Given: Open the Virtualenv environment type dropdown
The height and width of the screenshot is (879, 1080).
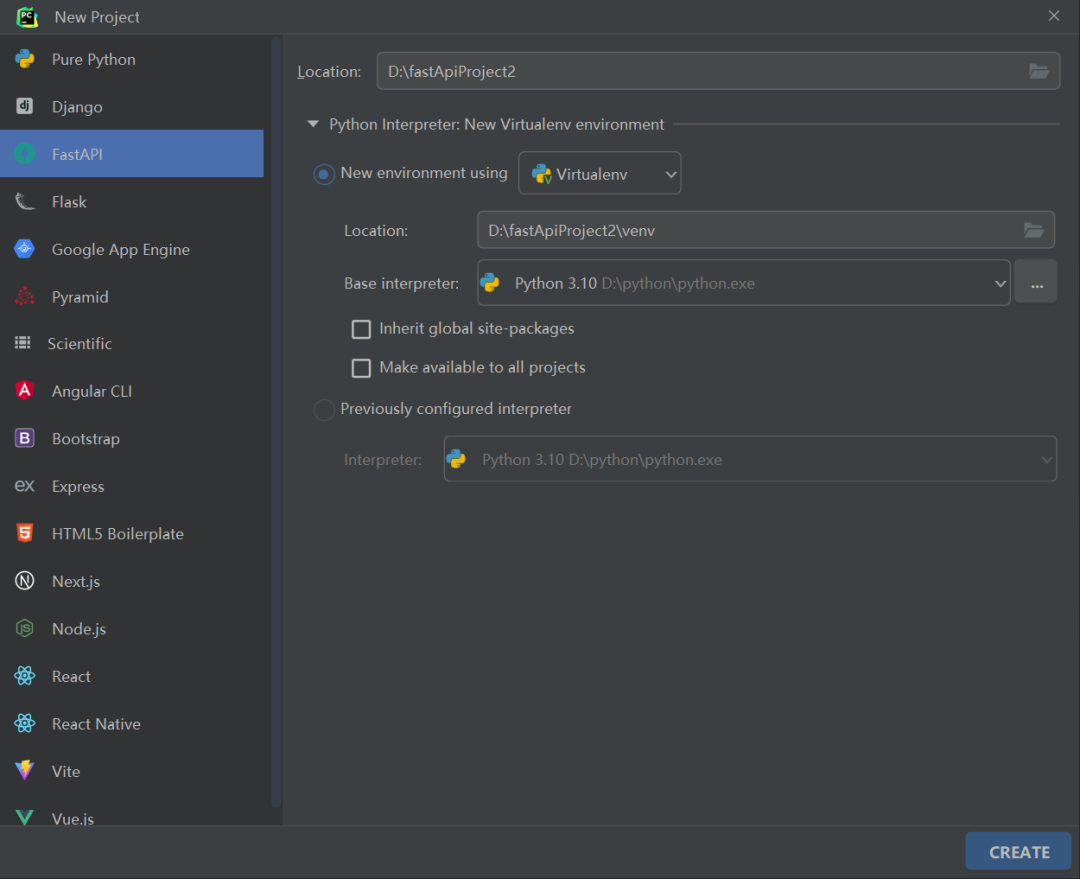Looking at the screenshot, I should 599,174.
